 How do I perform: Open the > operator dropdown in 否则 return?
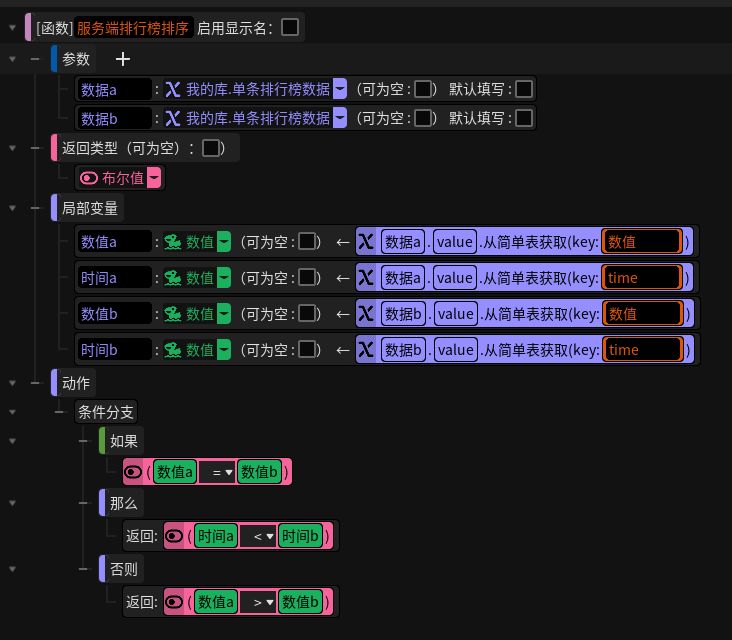258,602
